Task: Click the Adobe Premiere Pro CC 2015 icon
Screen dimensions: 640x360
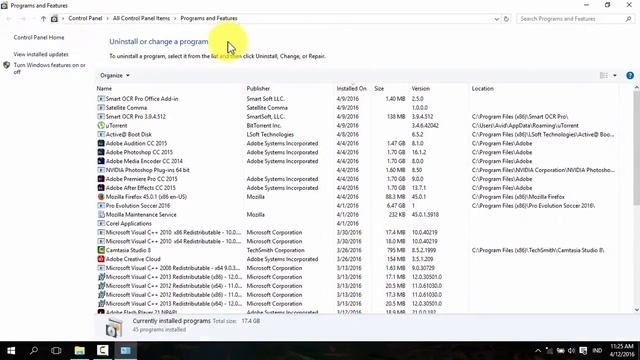Action: (x=101, y=179)
